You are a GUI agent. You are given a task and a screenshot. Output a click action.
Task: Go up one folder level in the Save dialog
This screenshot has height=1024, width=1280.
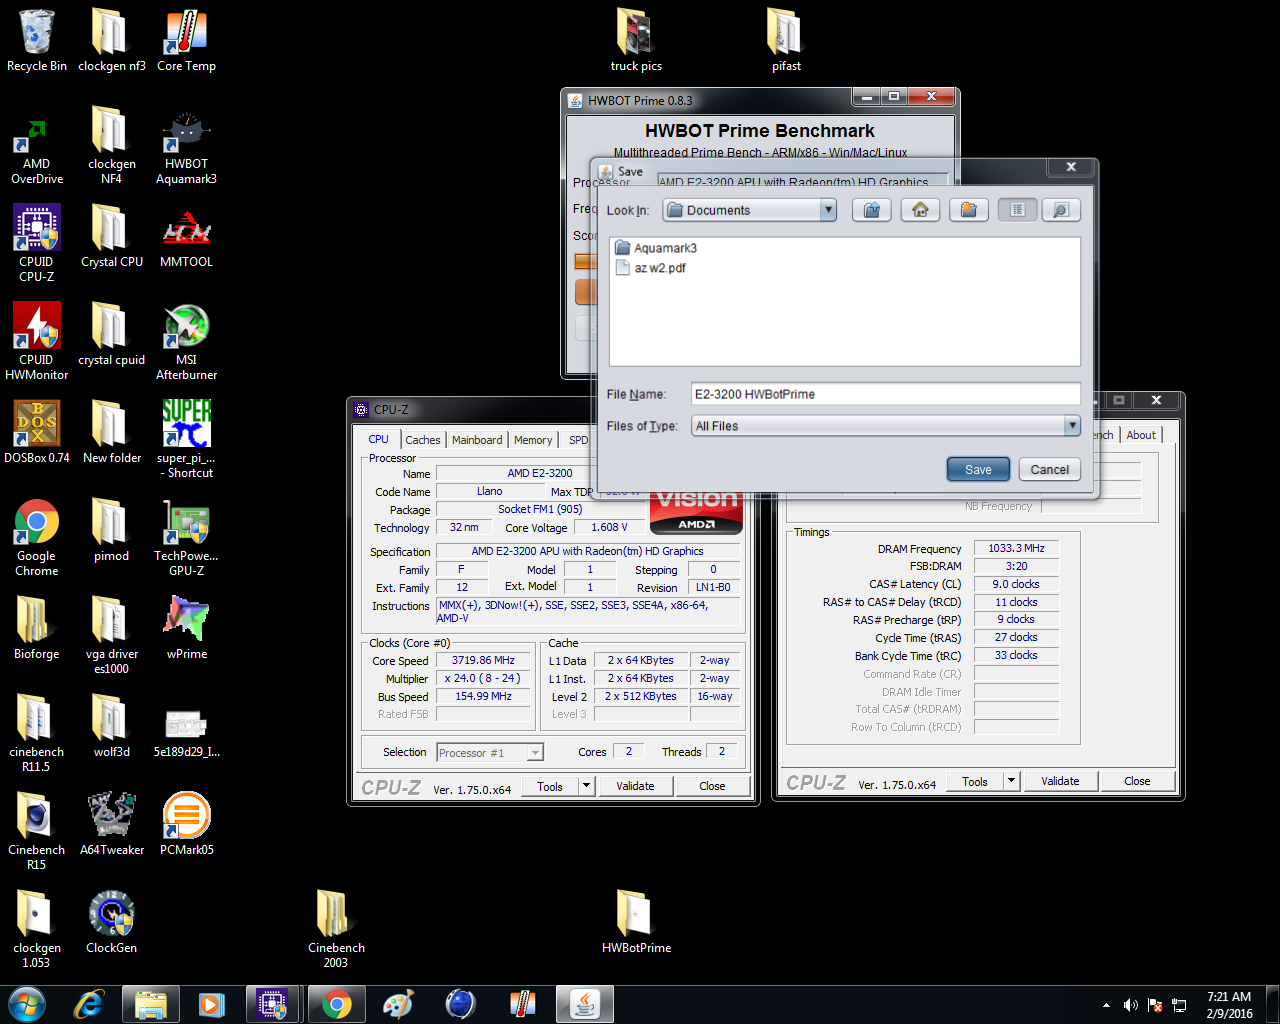tap(872, 210)
